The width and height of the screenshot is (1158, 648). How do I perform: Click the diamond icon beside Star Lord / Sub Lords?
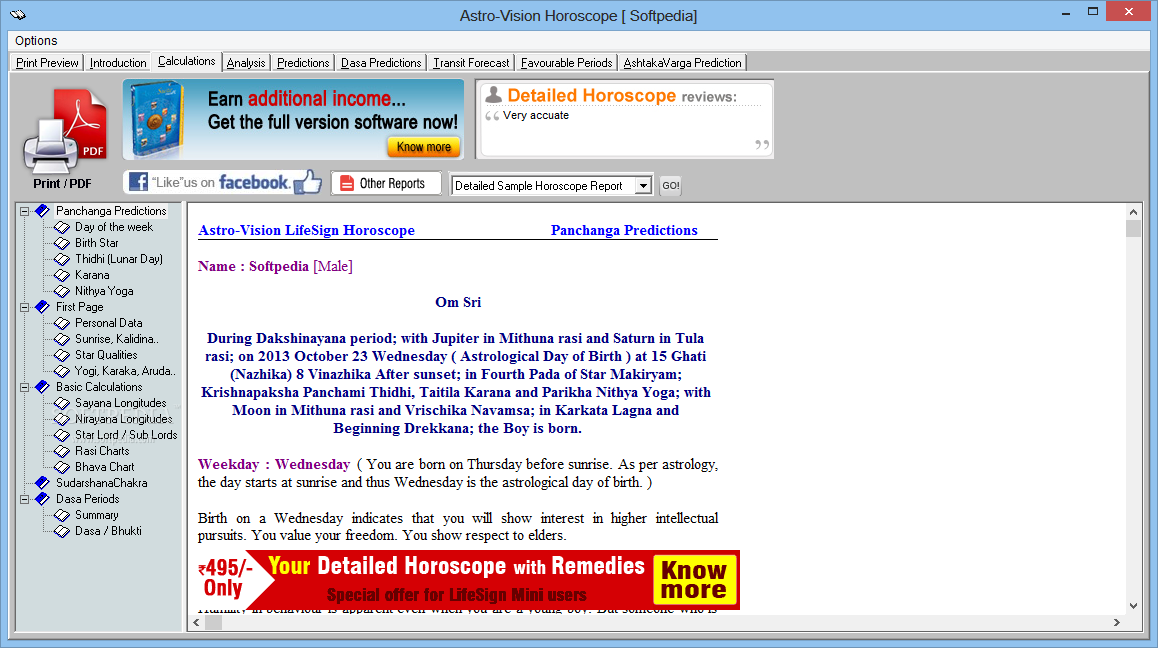(x=62, y=434)
